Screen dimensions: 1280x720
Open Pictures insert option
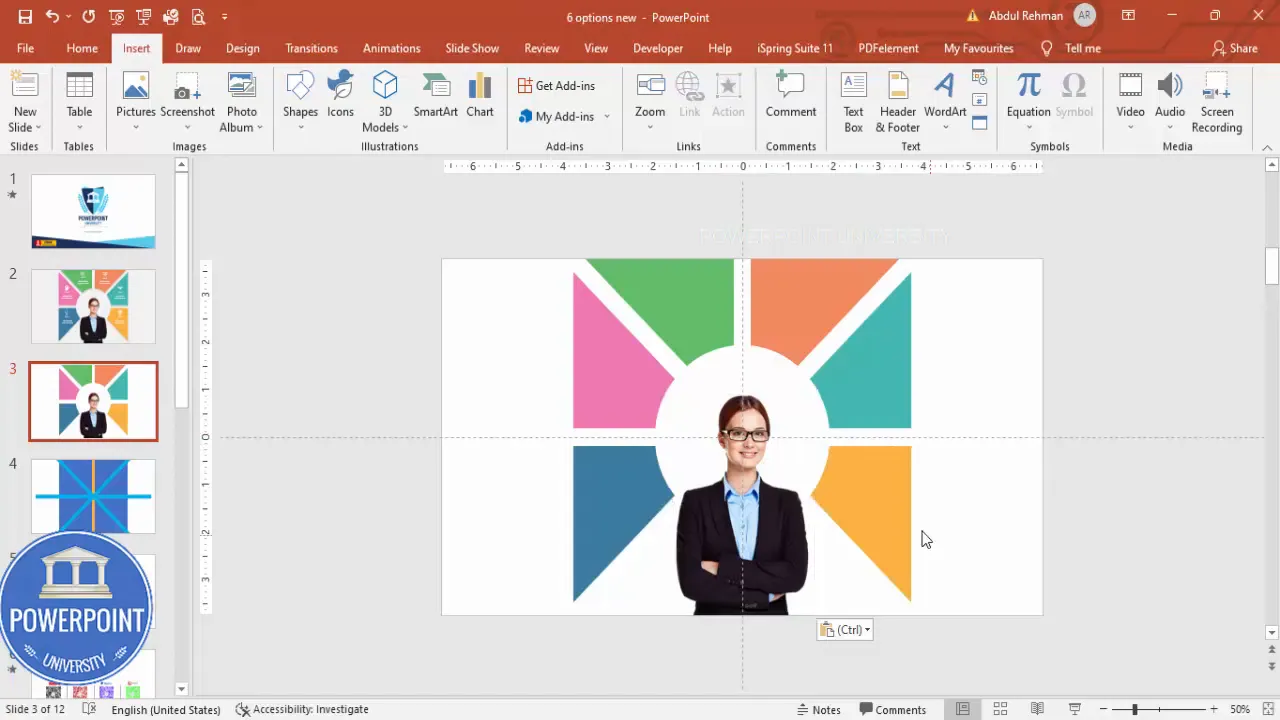pyautogui.click(x=135, y=102)
